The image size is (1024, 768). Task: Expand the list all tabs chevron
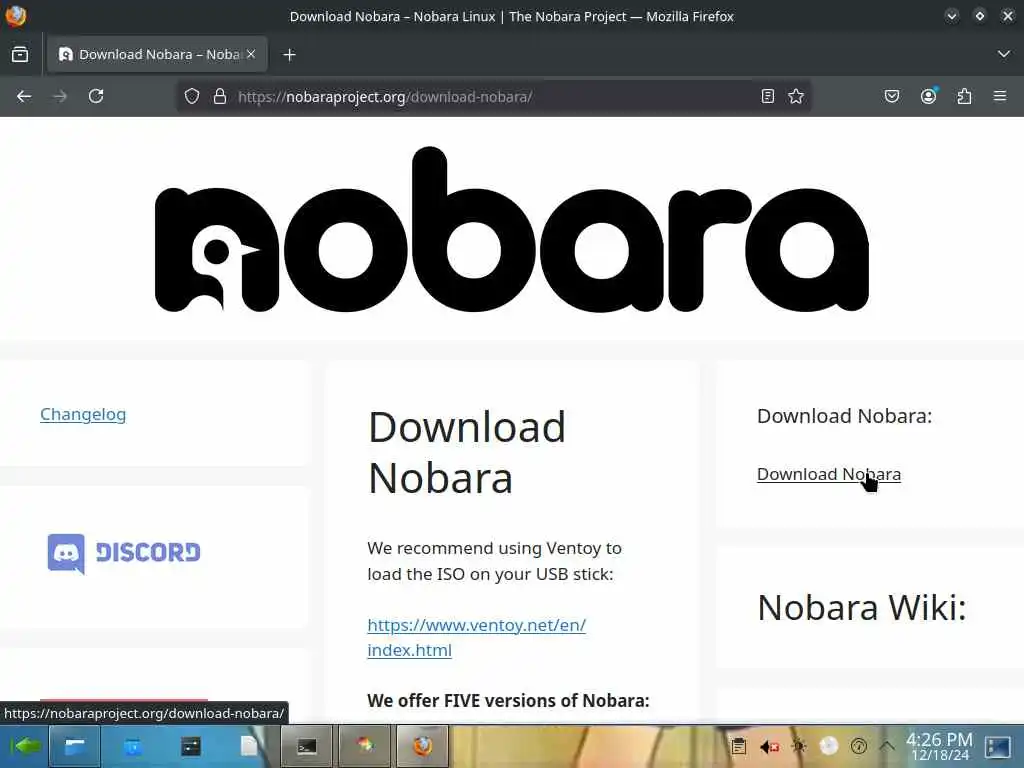pyautogui.click(x=1004, y=54)
